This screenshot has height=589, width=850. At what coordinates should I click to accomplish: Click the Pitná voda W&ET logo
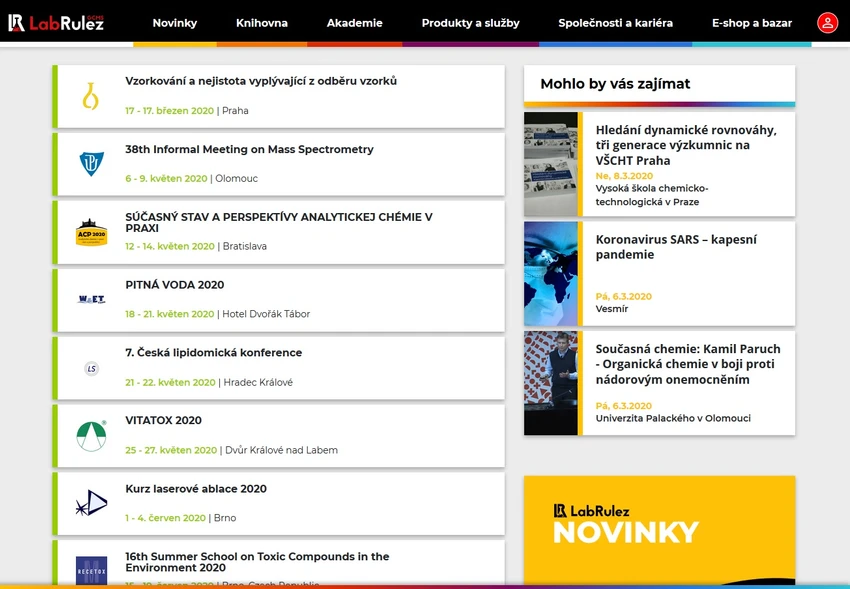click(91, 300)
